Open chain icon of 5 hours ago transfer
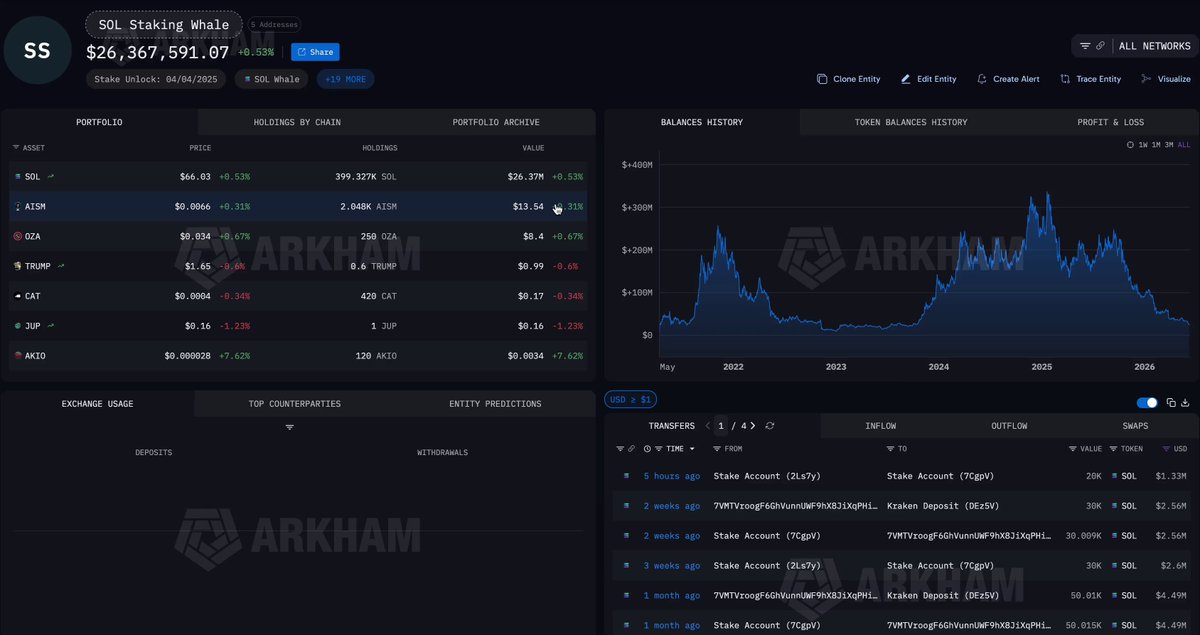This screenshot has height=635, width=1200. [x=627, y=476]
